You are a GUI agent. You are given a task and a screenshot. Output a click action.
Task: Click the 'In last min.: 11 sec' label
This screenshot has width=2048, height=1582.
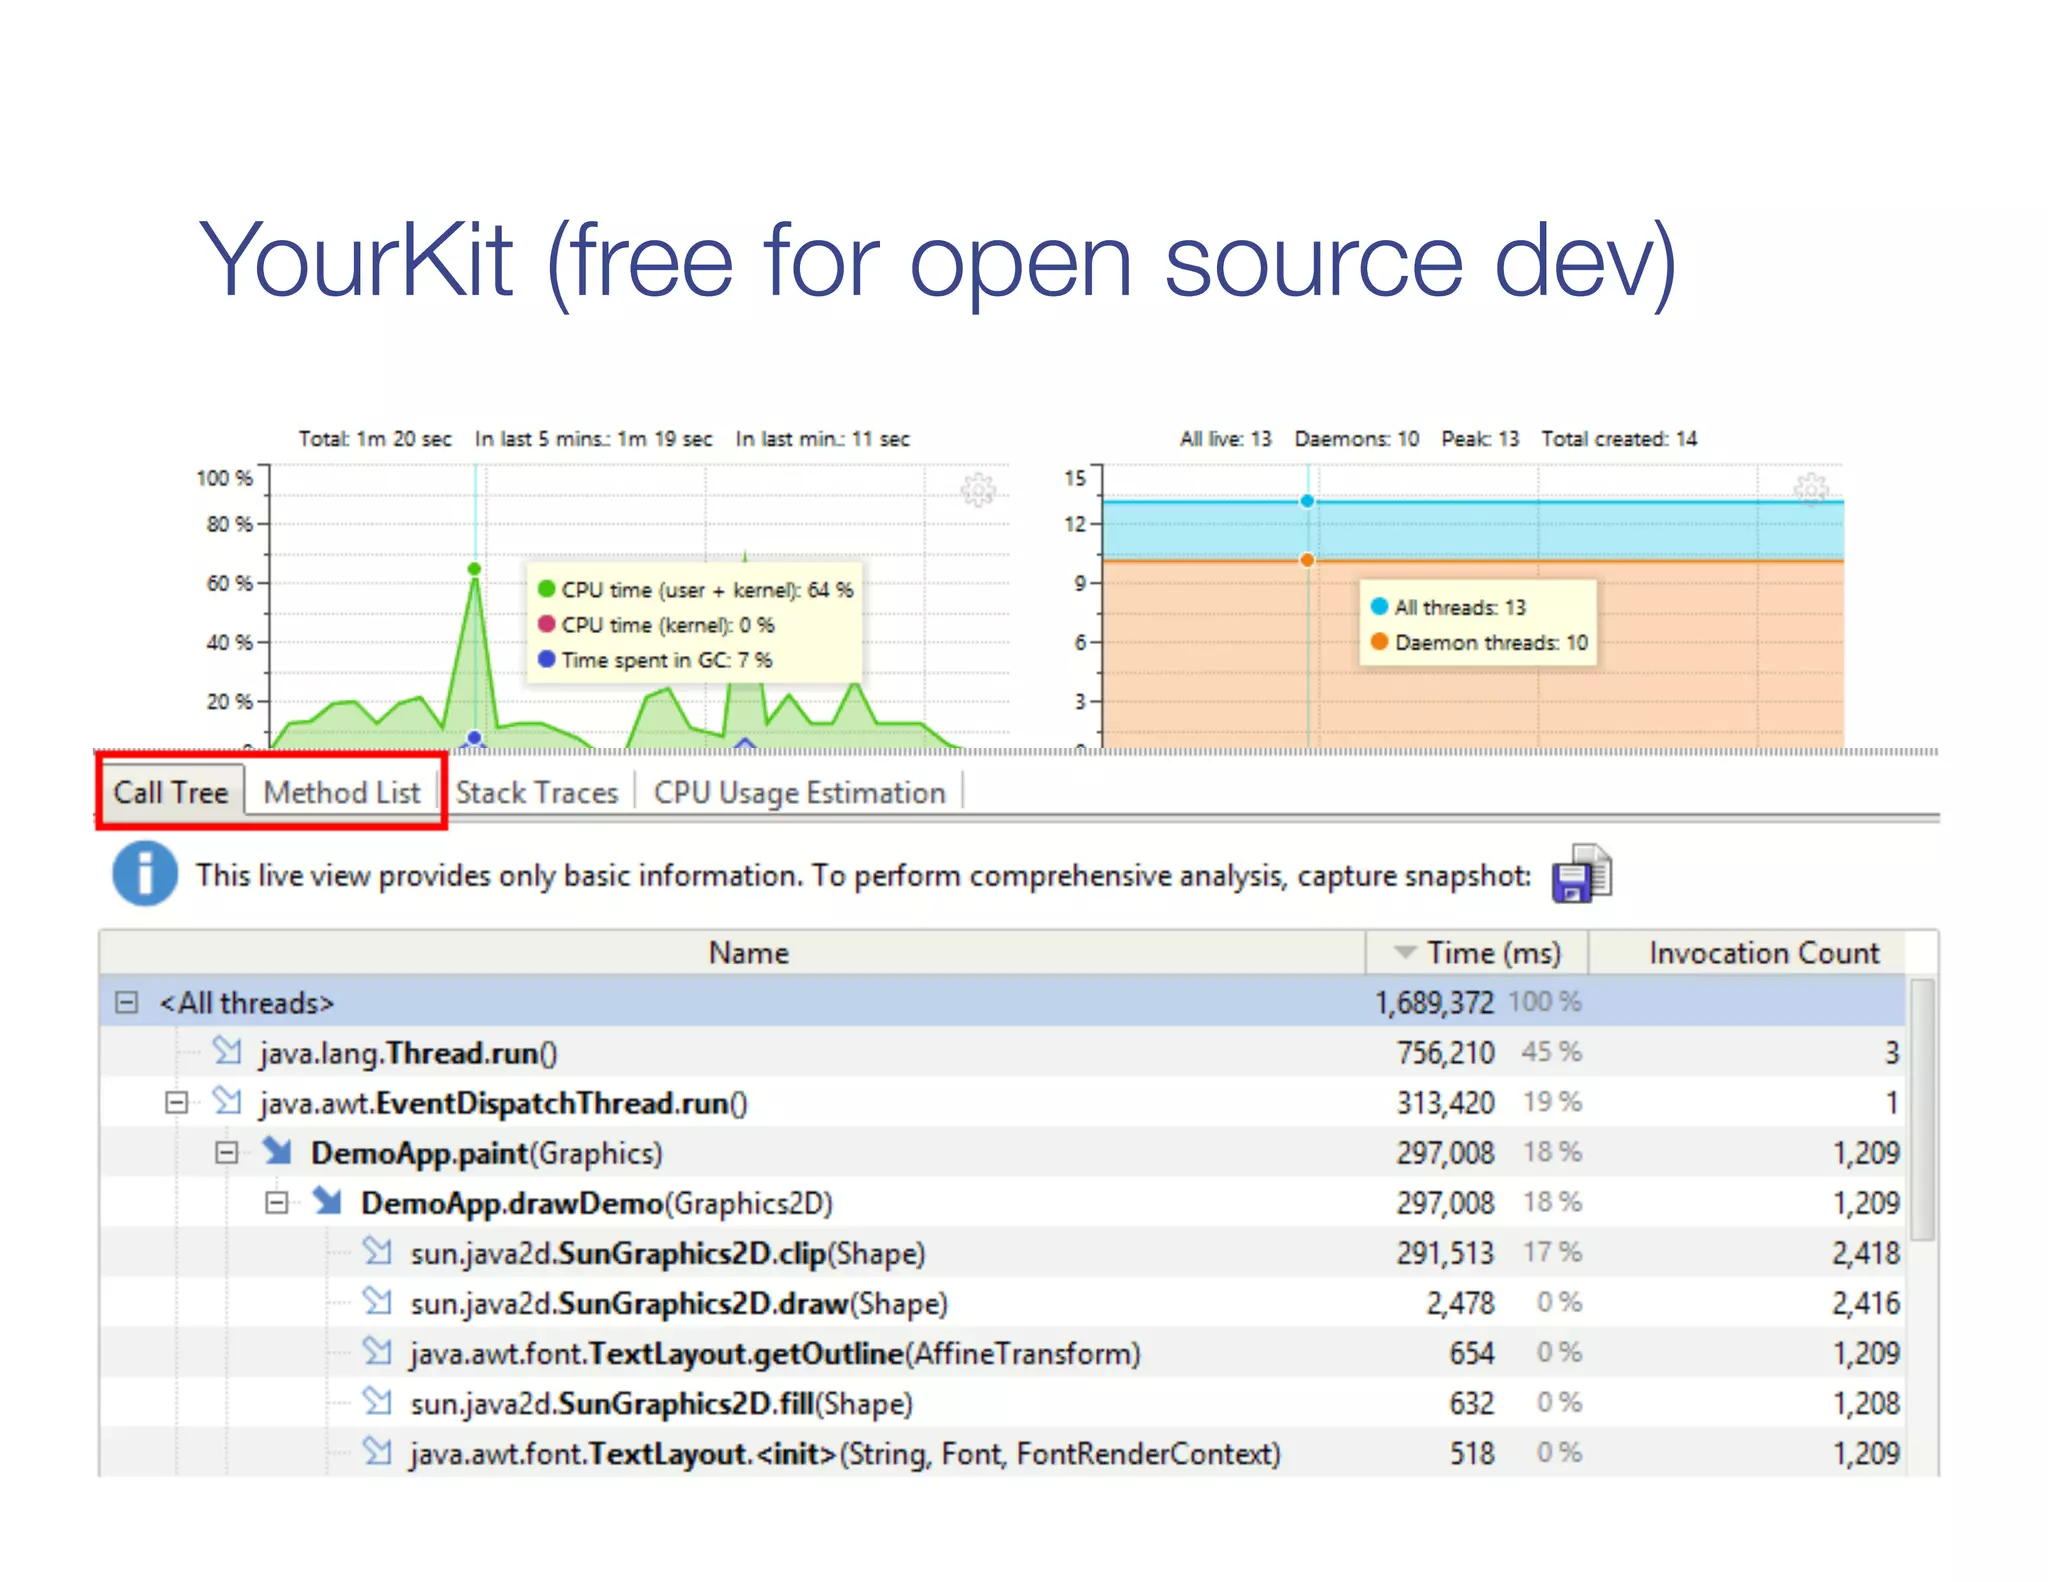pos(822,439)
